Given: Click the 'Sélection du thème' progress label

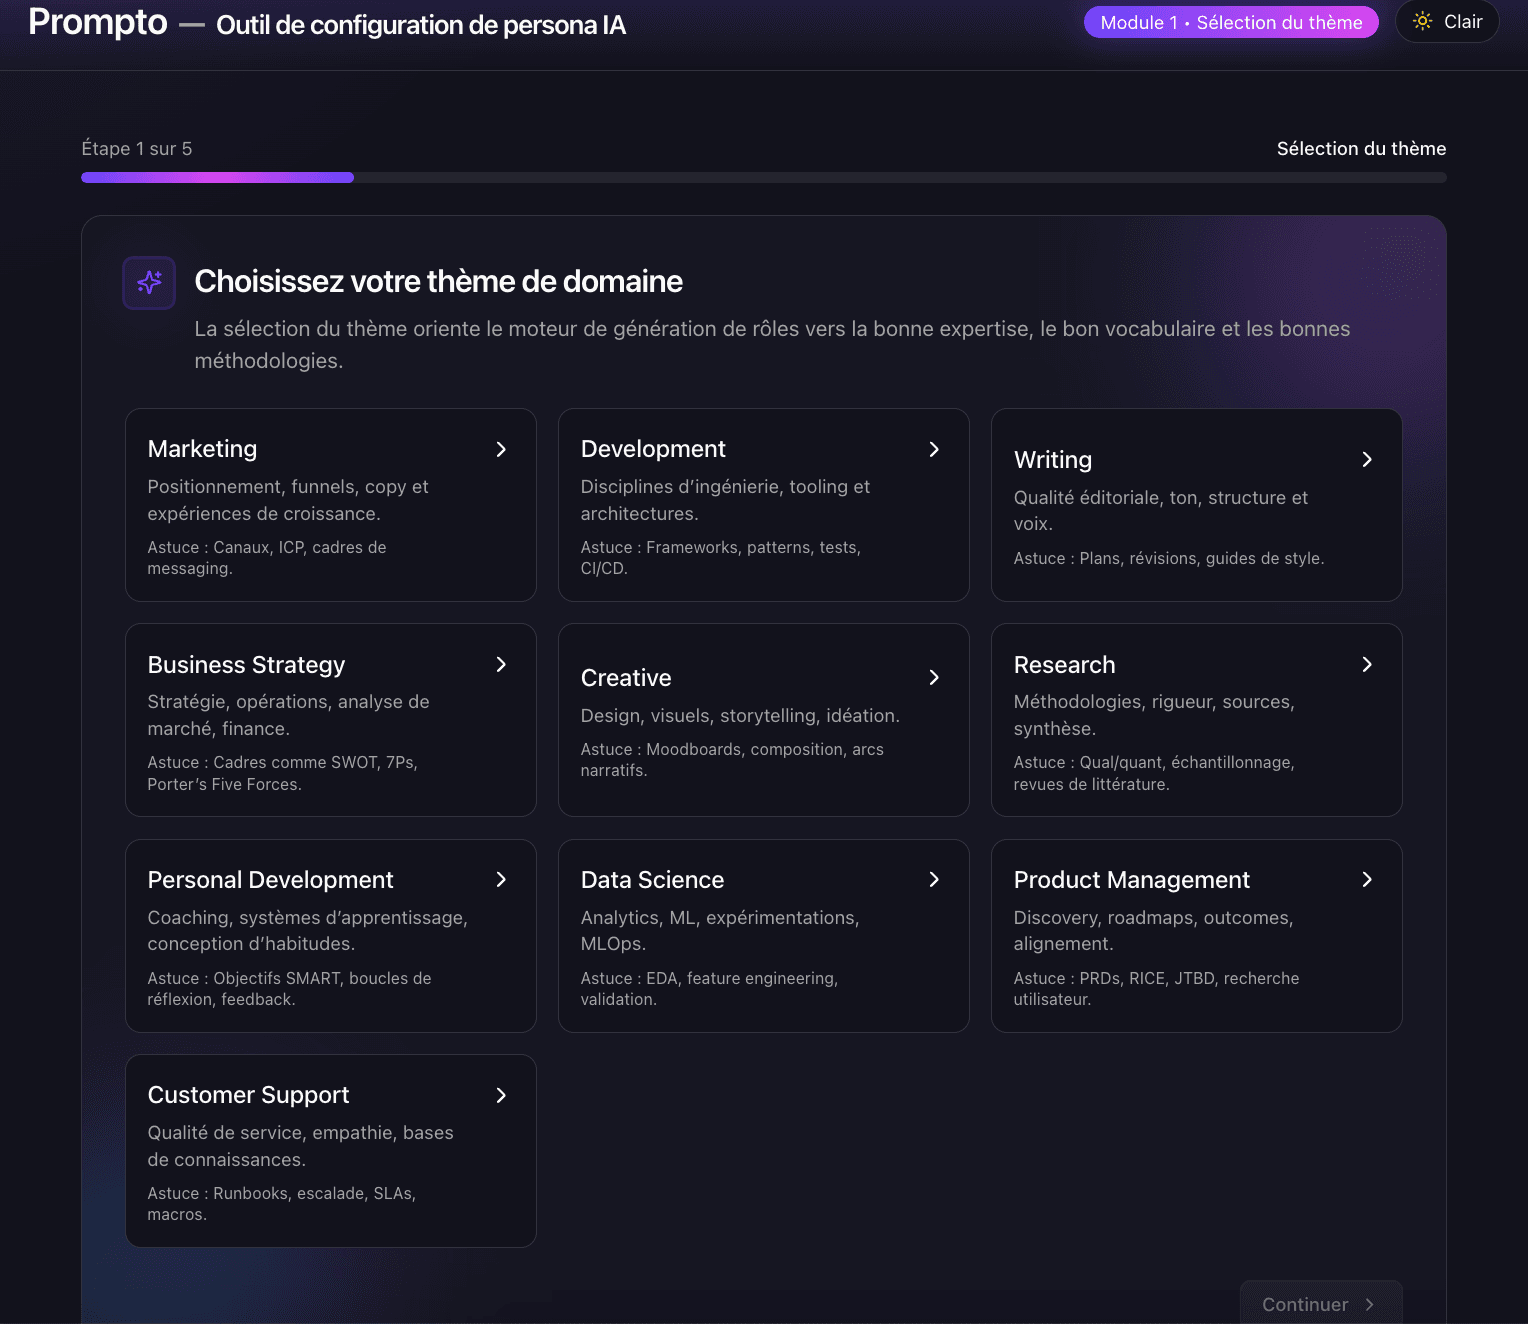Looking at the screenshot, I should click(1361, 149).
